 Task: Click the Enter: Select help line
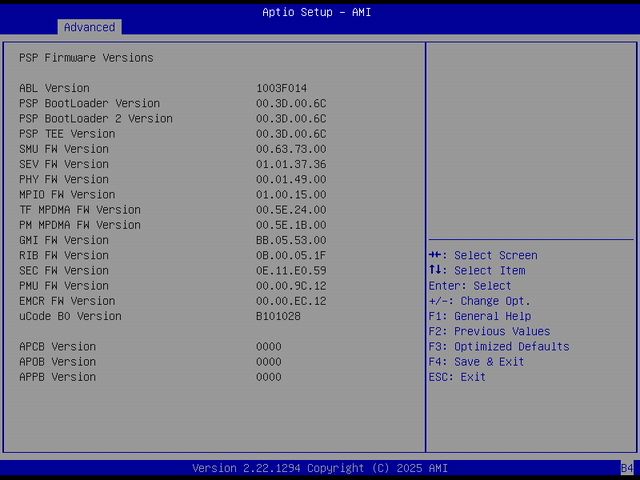(470, 286)
